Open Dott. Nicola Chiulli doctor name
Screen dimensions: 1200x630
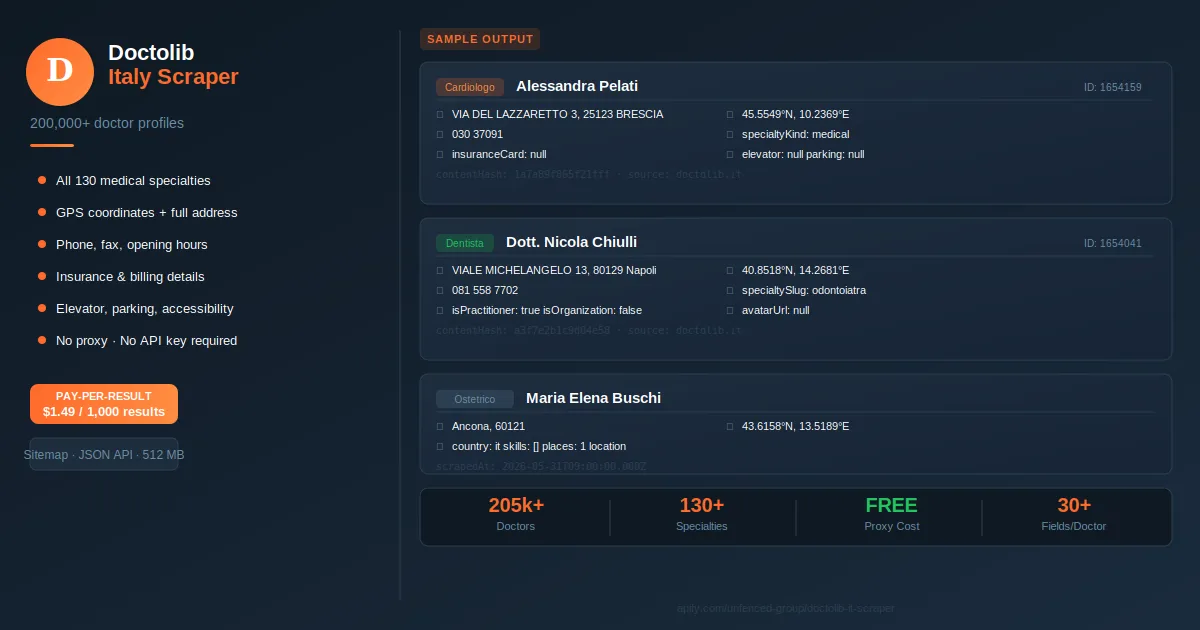(571, 242)
